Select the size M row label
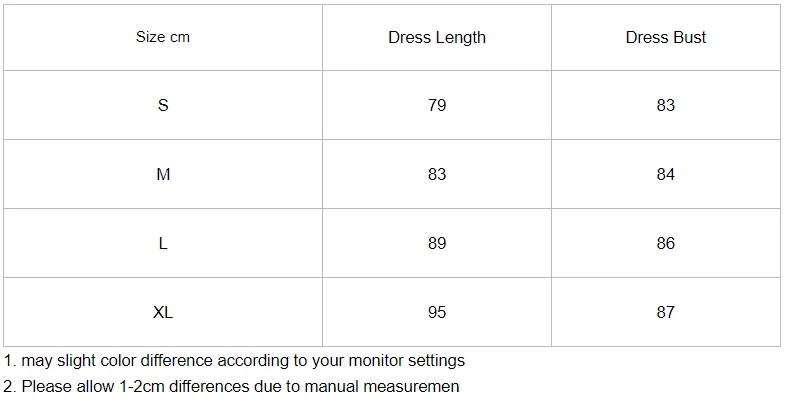 [x=163, y=174]
